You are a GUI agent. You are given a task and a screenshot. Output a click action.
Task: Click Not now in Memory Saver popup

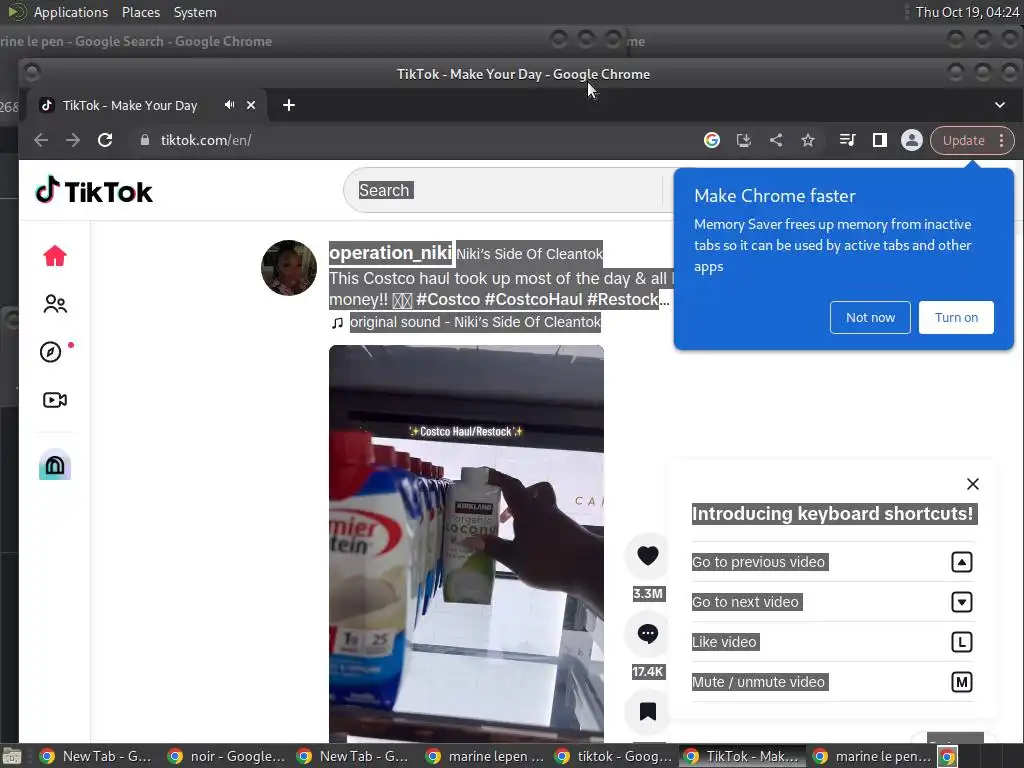tap(870, 317)
